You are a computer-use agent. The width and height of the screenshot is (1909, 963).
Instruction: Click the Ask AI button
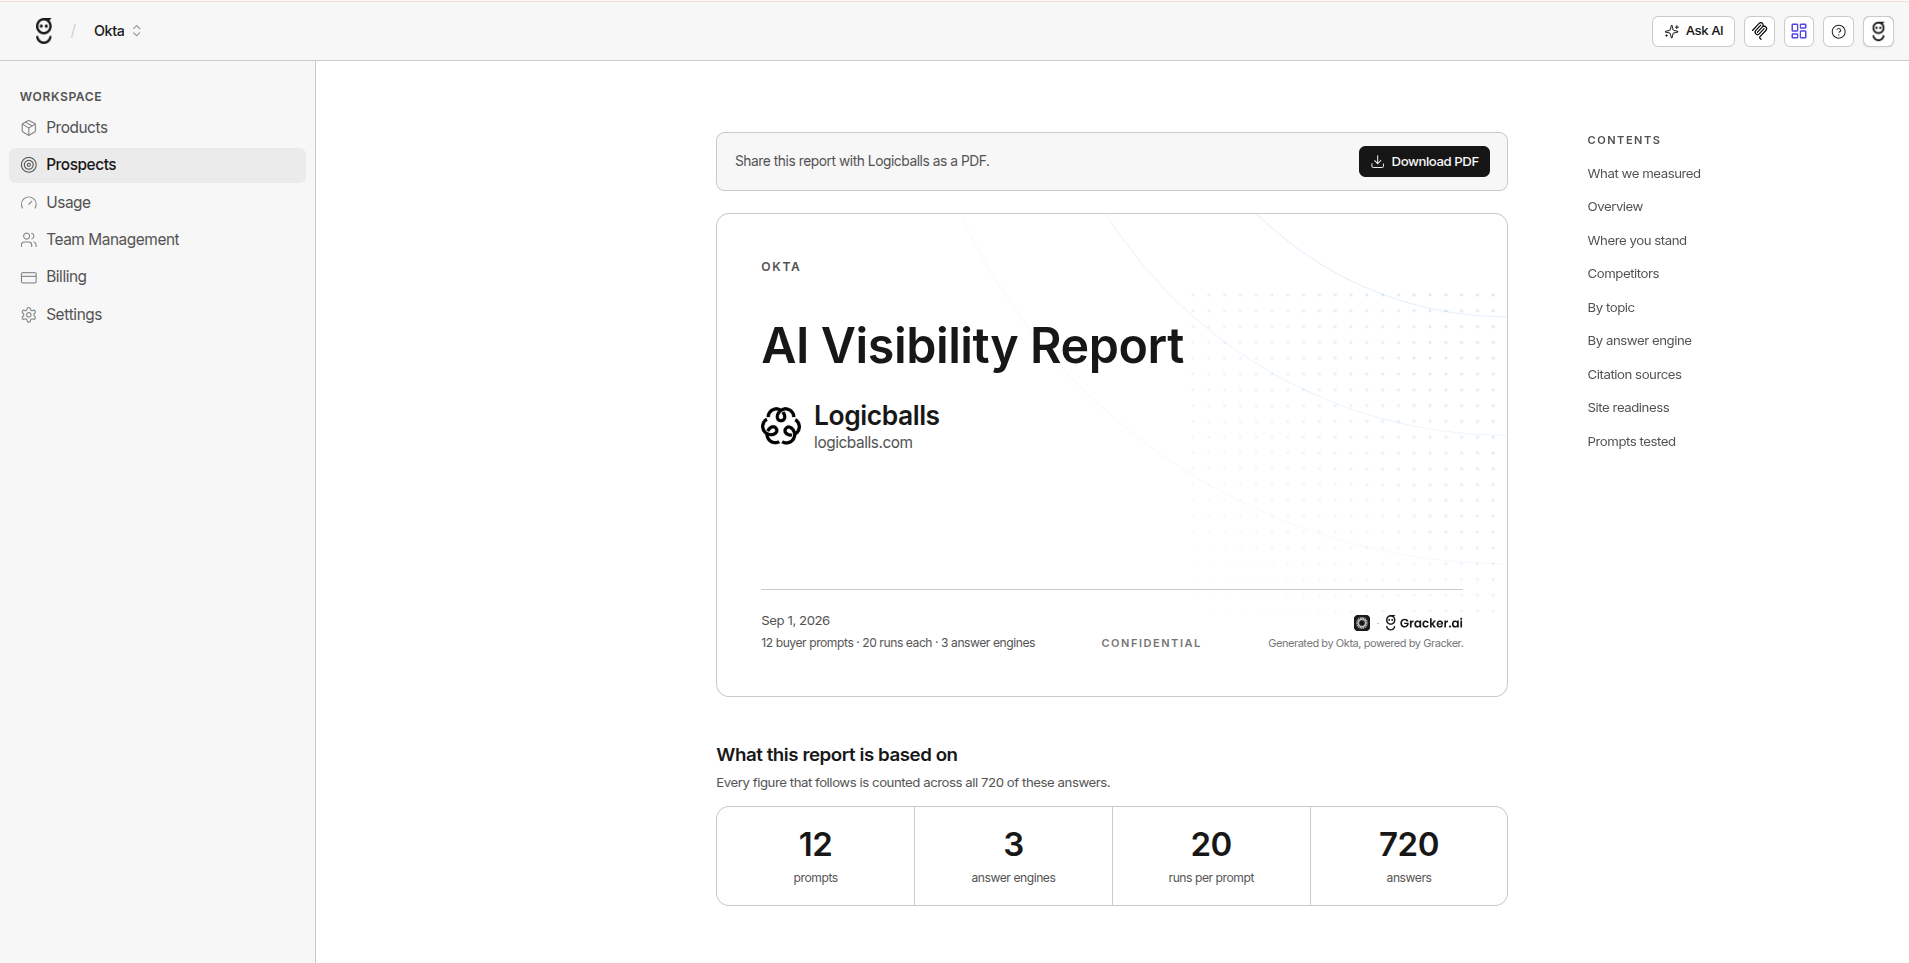click(1693, 31)
